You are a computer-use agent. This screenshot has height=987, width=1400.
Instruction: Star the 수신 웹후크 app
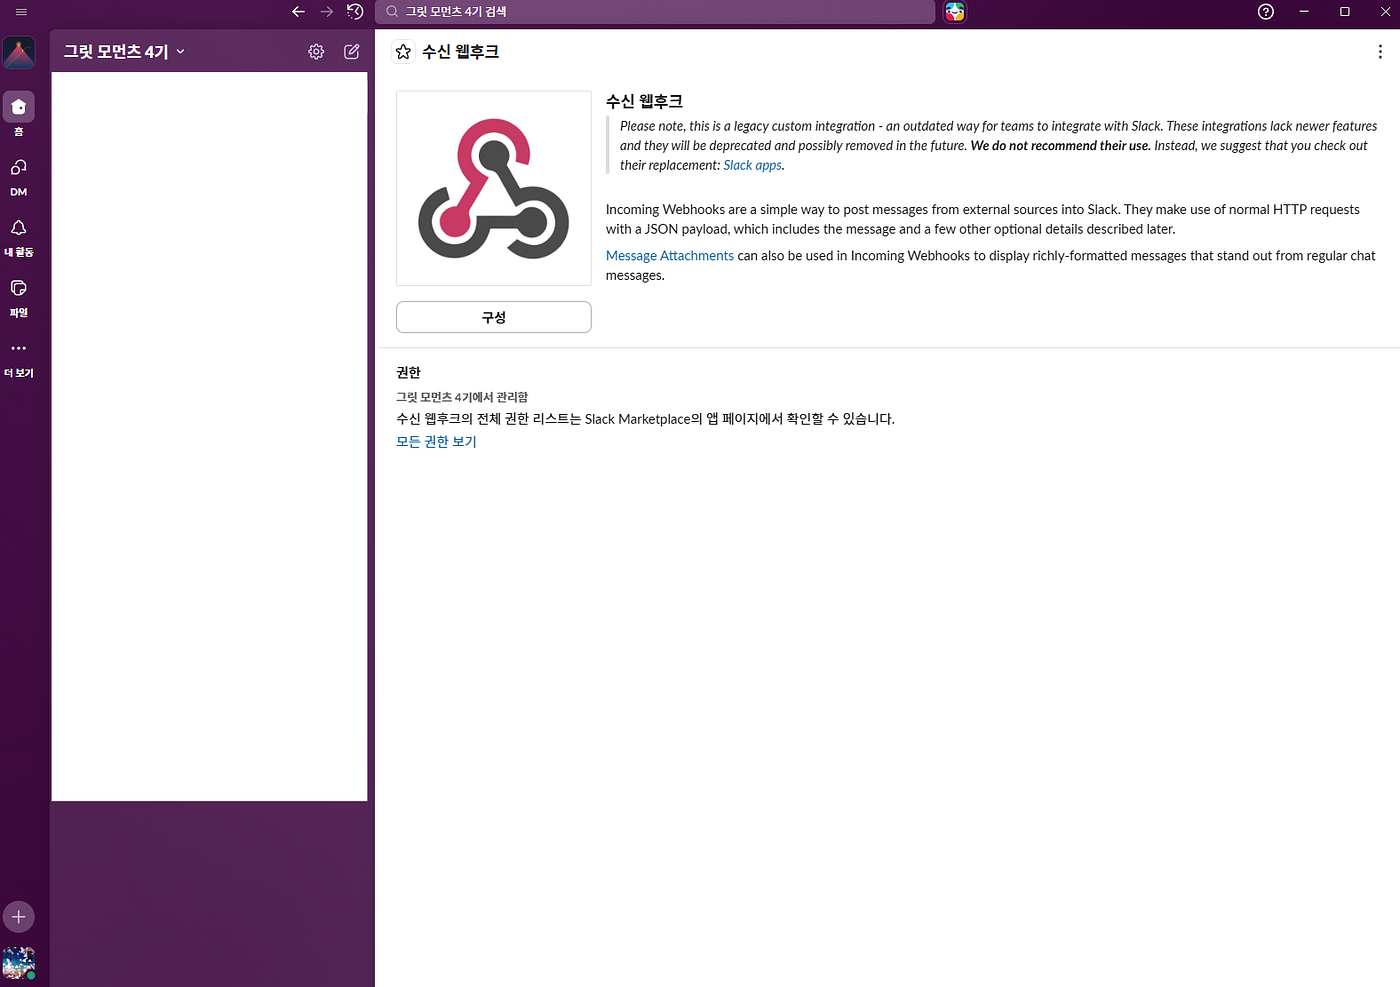[x=403, y=51]
